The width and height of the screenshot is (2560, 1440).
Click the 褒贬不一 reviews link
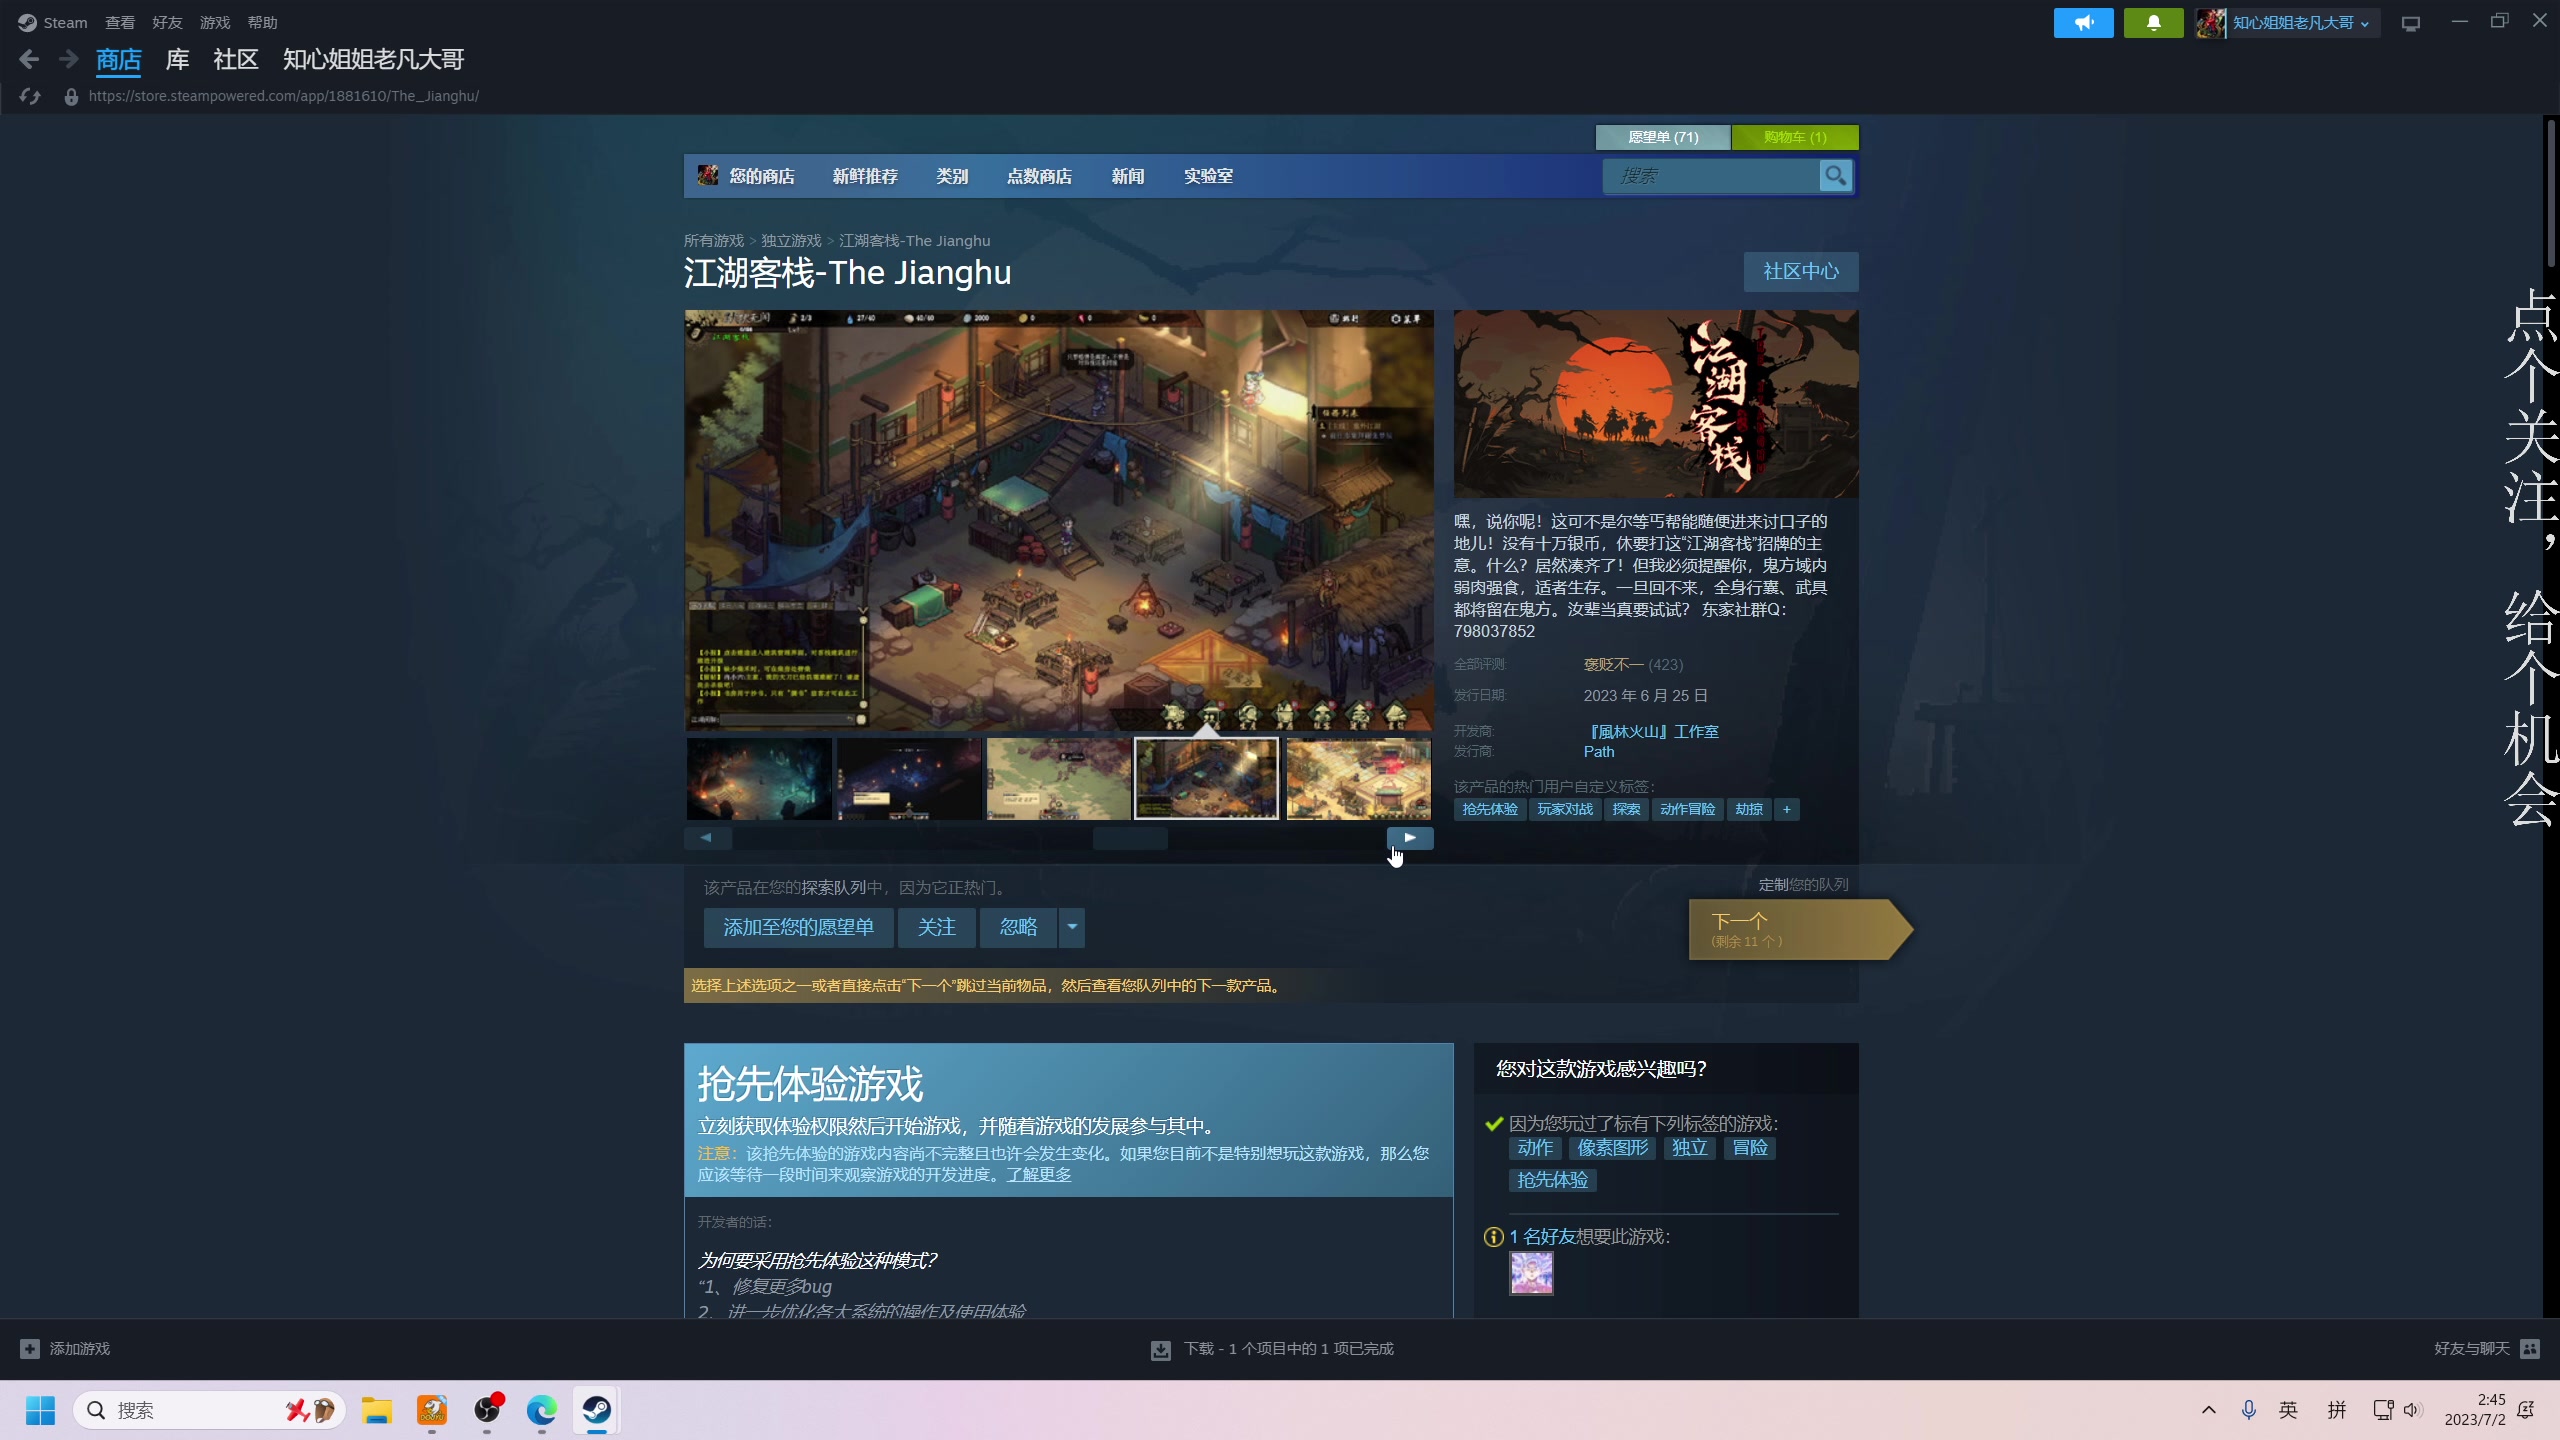1613,665
